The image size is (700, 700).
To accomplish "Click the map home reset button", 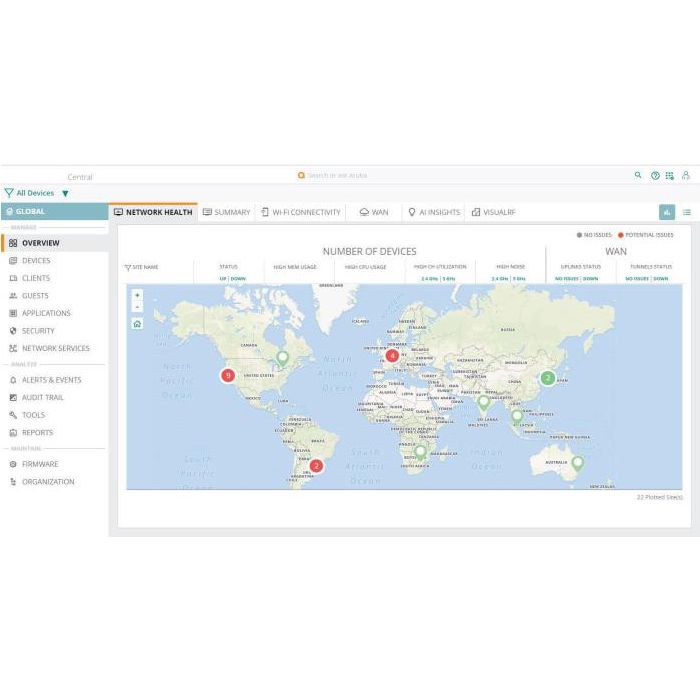I will pyautogui.click(x=137, y=323).
